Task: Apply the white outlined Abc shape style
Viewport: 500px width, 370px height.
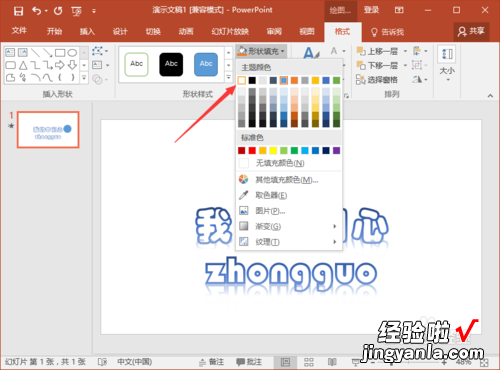Action: click(x=136, y=64)
